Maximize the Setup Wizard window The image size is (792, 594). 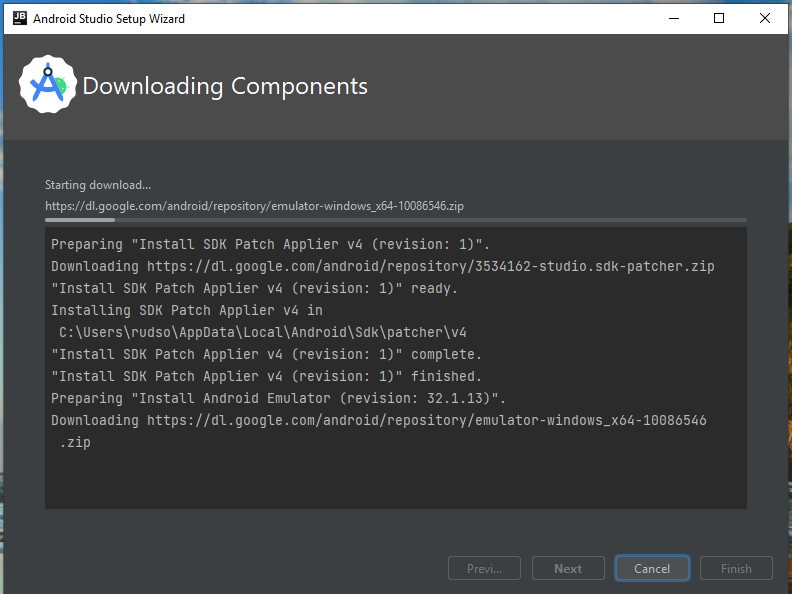tap(719, 18)
